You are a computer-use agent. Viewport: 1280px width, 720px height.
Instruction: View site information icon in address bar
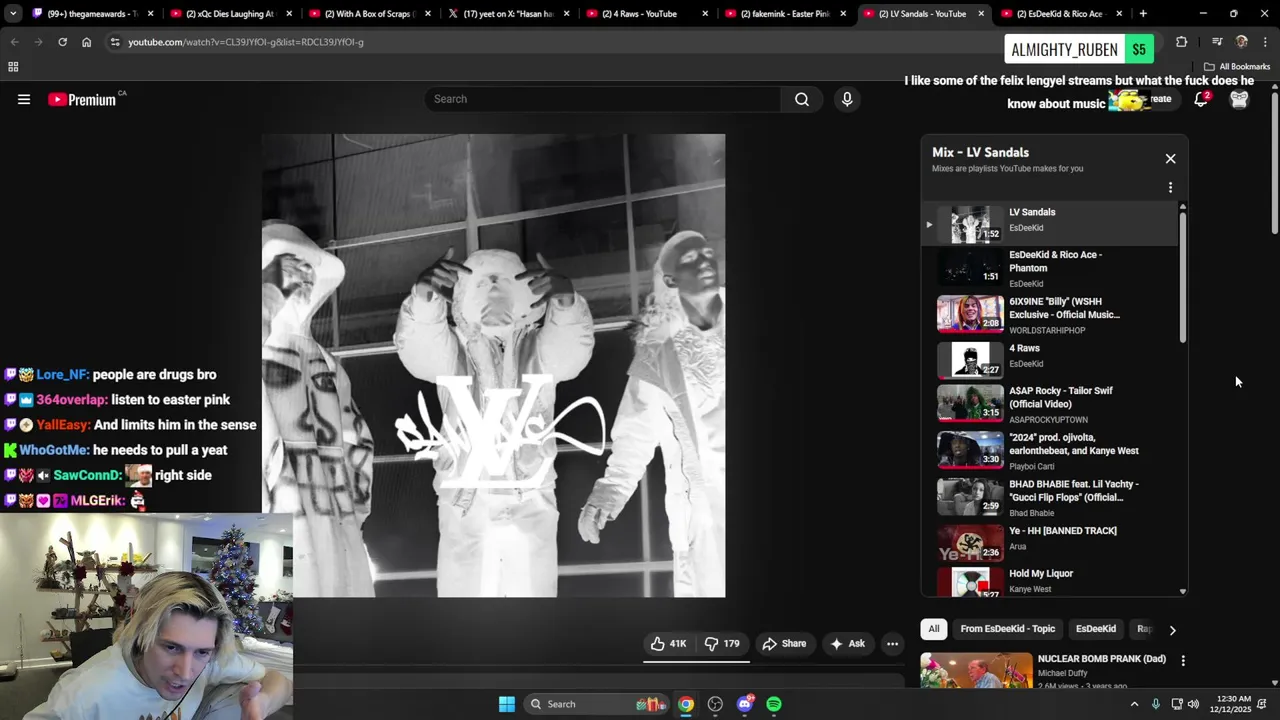(x=115, y=42)
